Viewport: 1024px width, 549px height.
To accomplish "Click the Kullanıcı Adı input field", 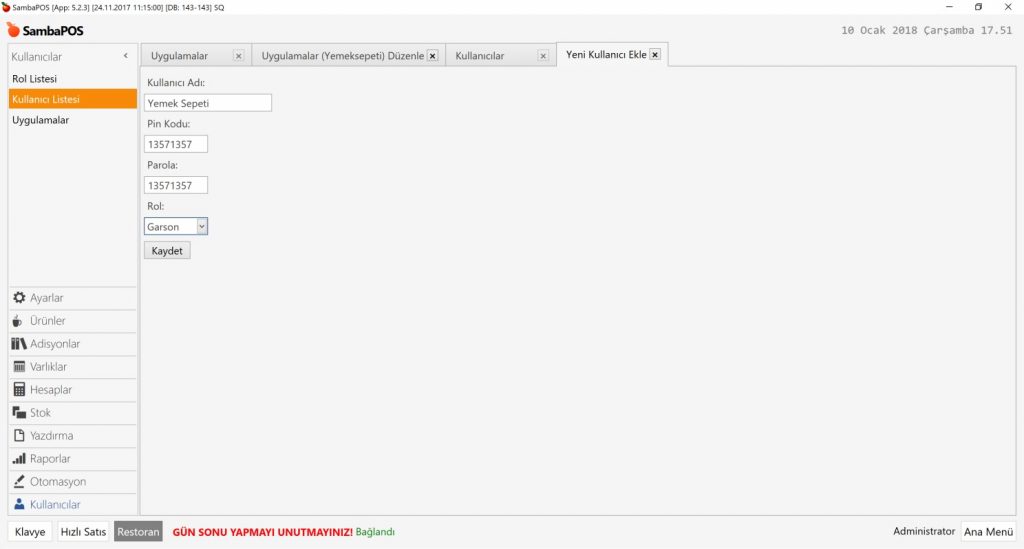I will click(x=208, y=102).
